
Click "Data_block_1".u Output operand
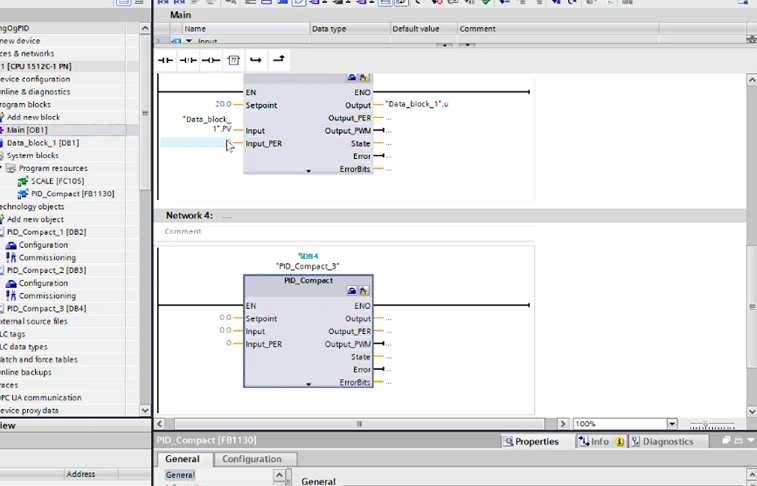(x=417, y=104)
